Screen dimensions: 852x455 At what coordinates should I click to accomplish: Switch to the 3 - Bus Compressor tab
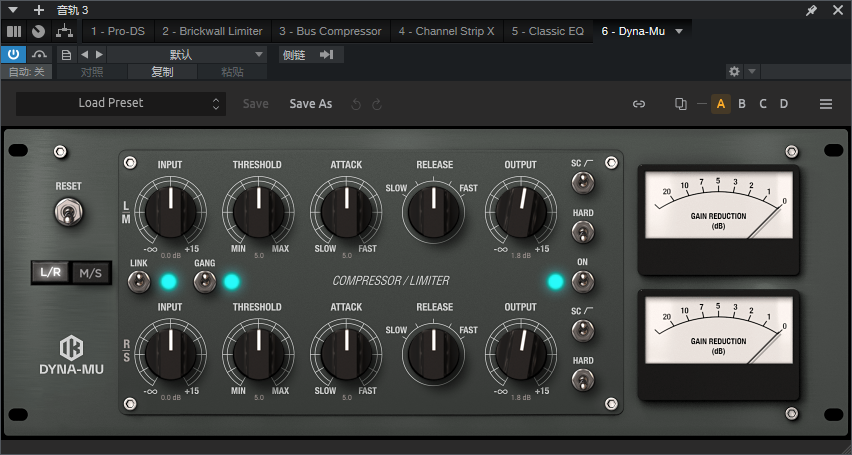click(x=330, y=32)
